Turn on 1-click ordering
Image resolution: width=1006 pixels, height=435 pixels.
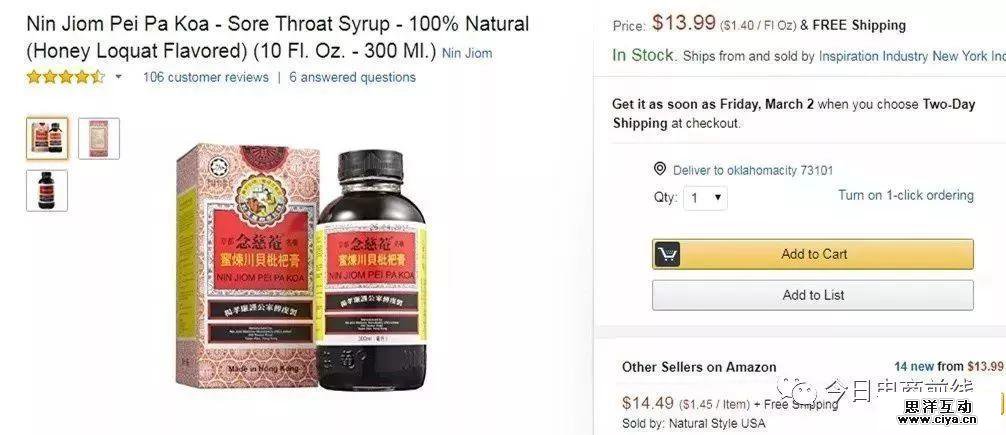coord(905,195)
